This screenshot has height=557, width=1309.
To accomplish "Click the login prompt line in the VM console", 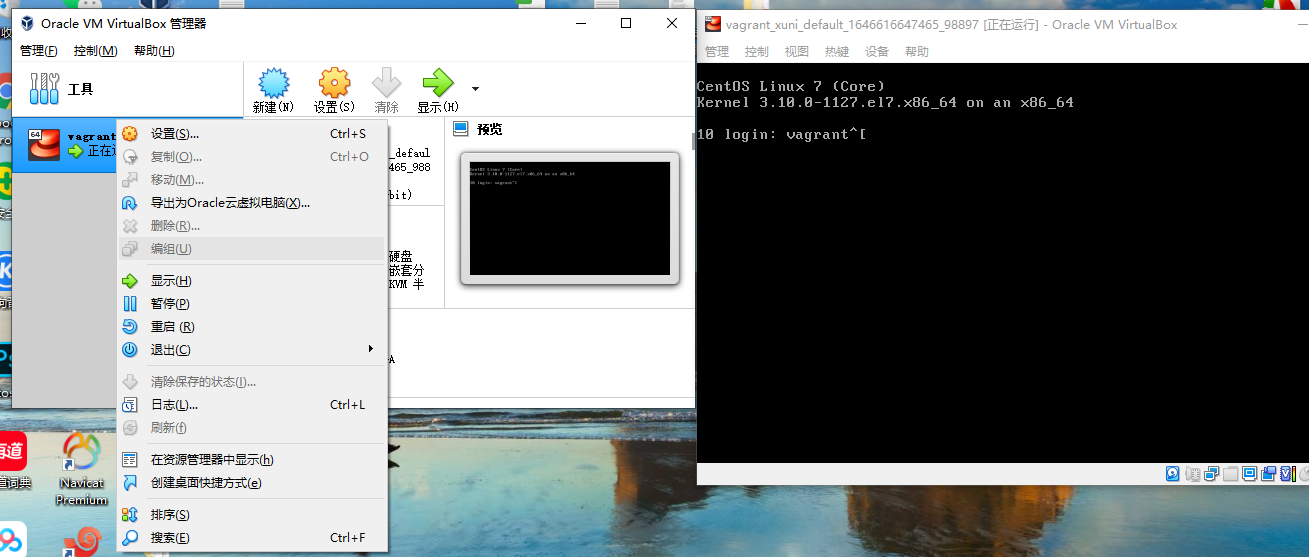I will pos(781,134).
